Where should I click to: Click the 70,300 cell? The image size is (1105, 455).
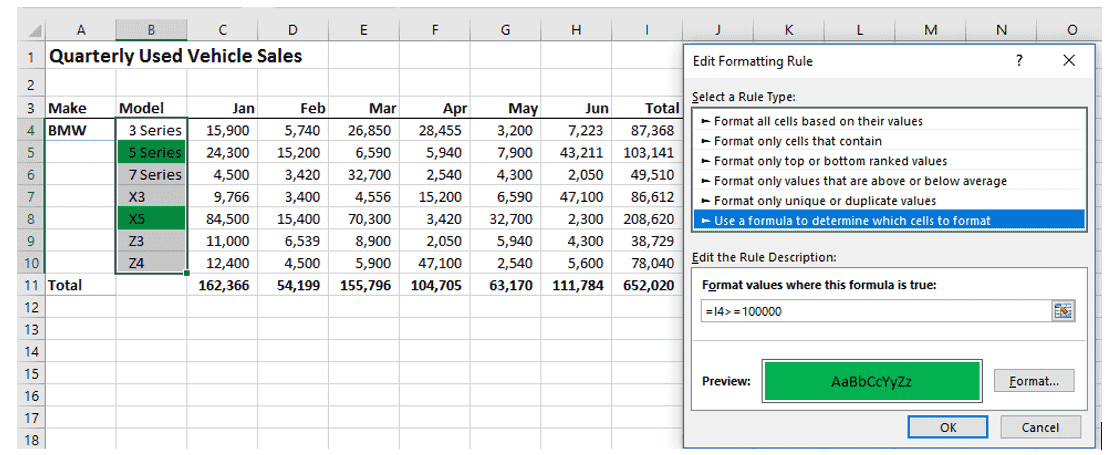[364, 218]
